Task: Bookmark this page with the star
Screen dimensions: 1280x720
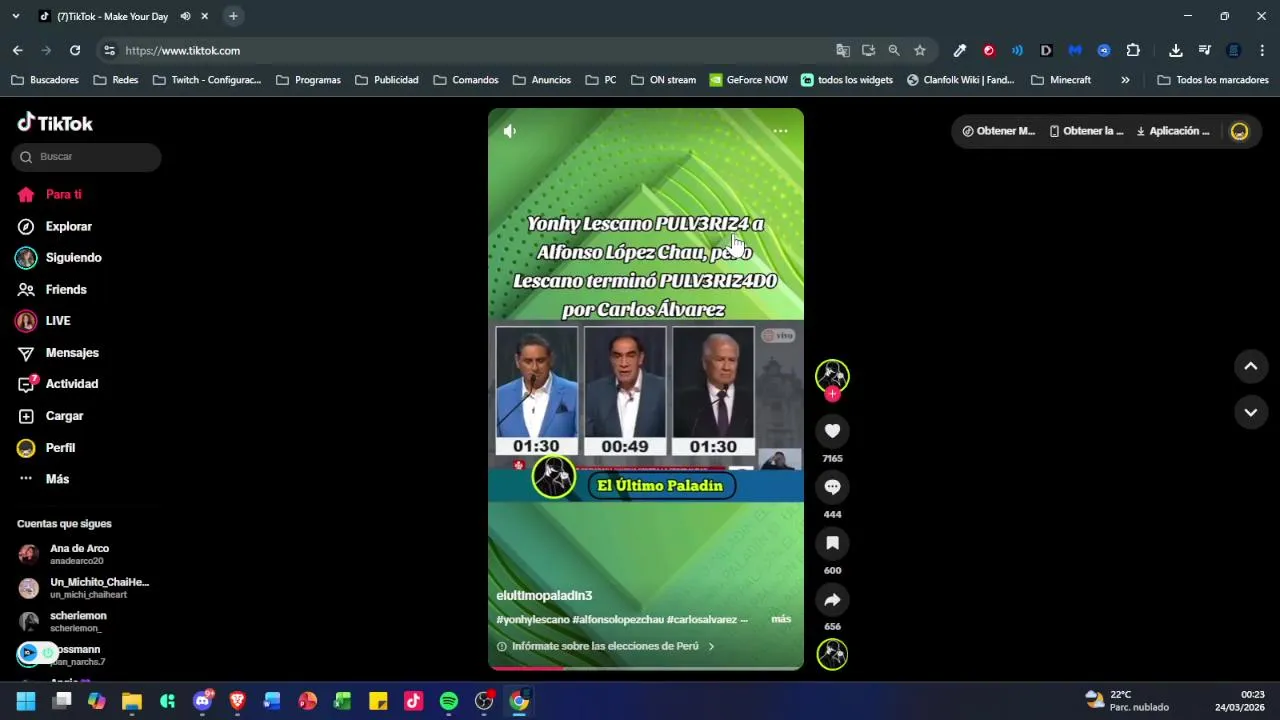Action: coord(920,50)
